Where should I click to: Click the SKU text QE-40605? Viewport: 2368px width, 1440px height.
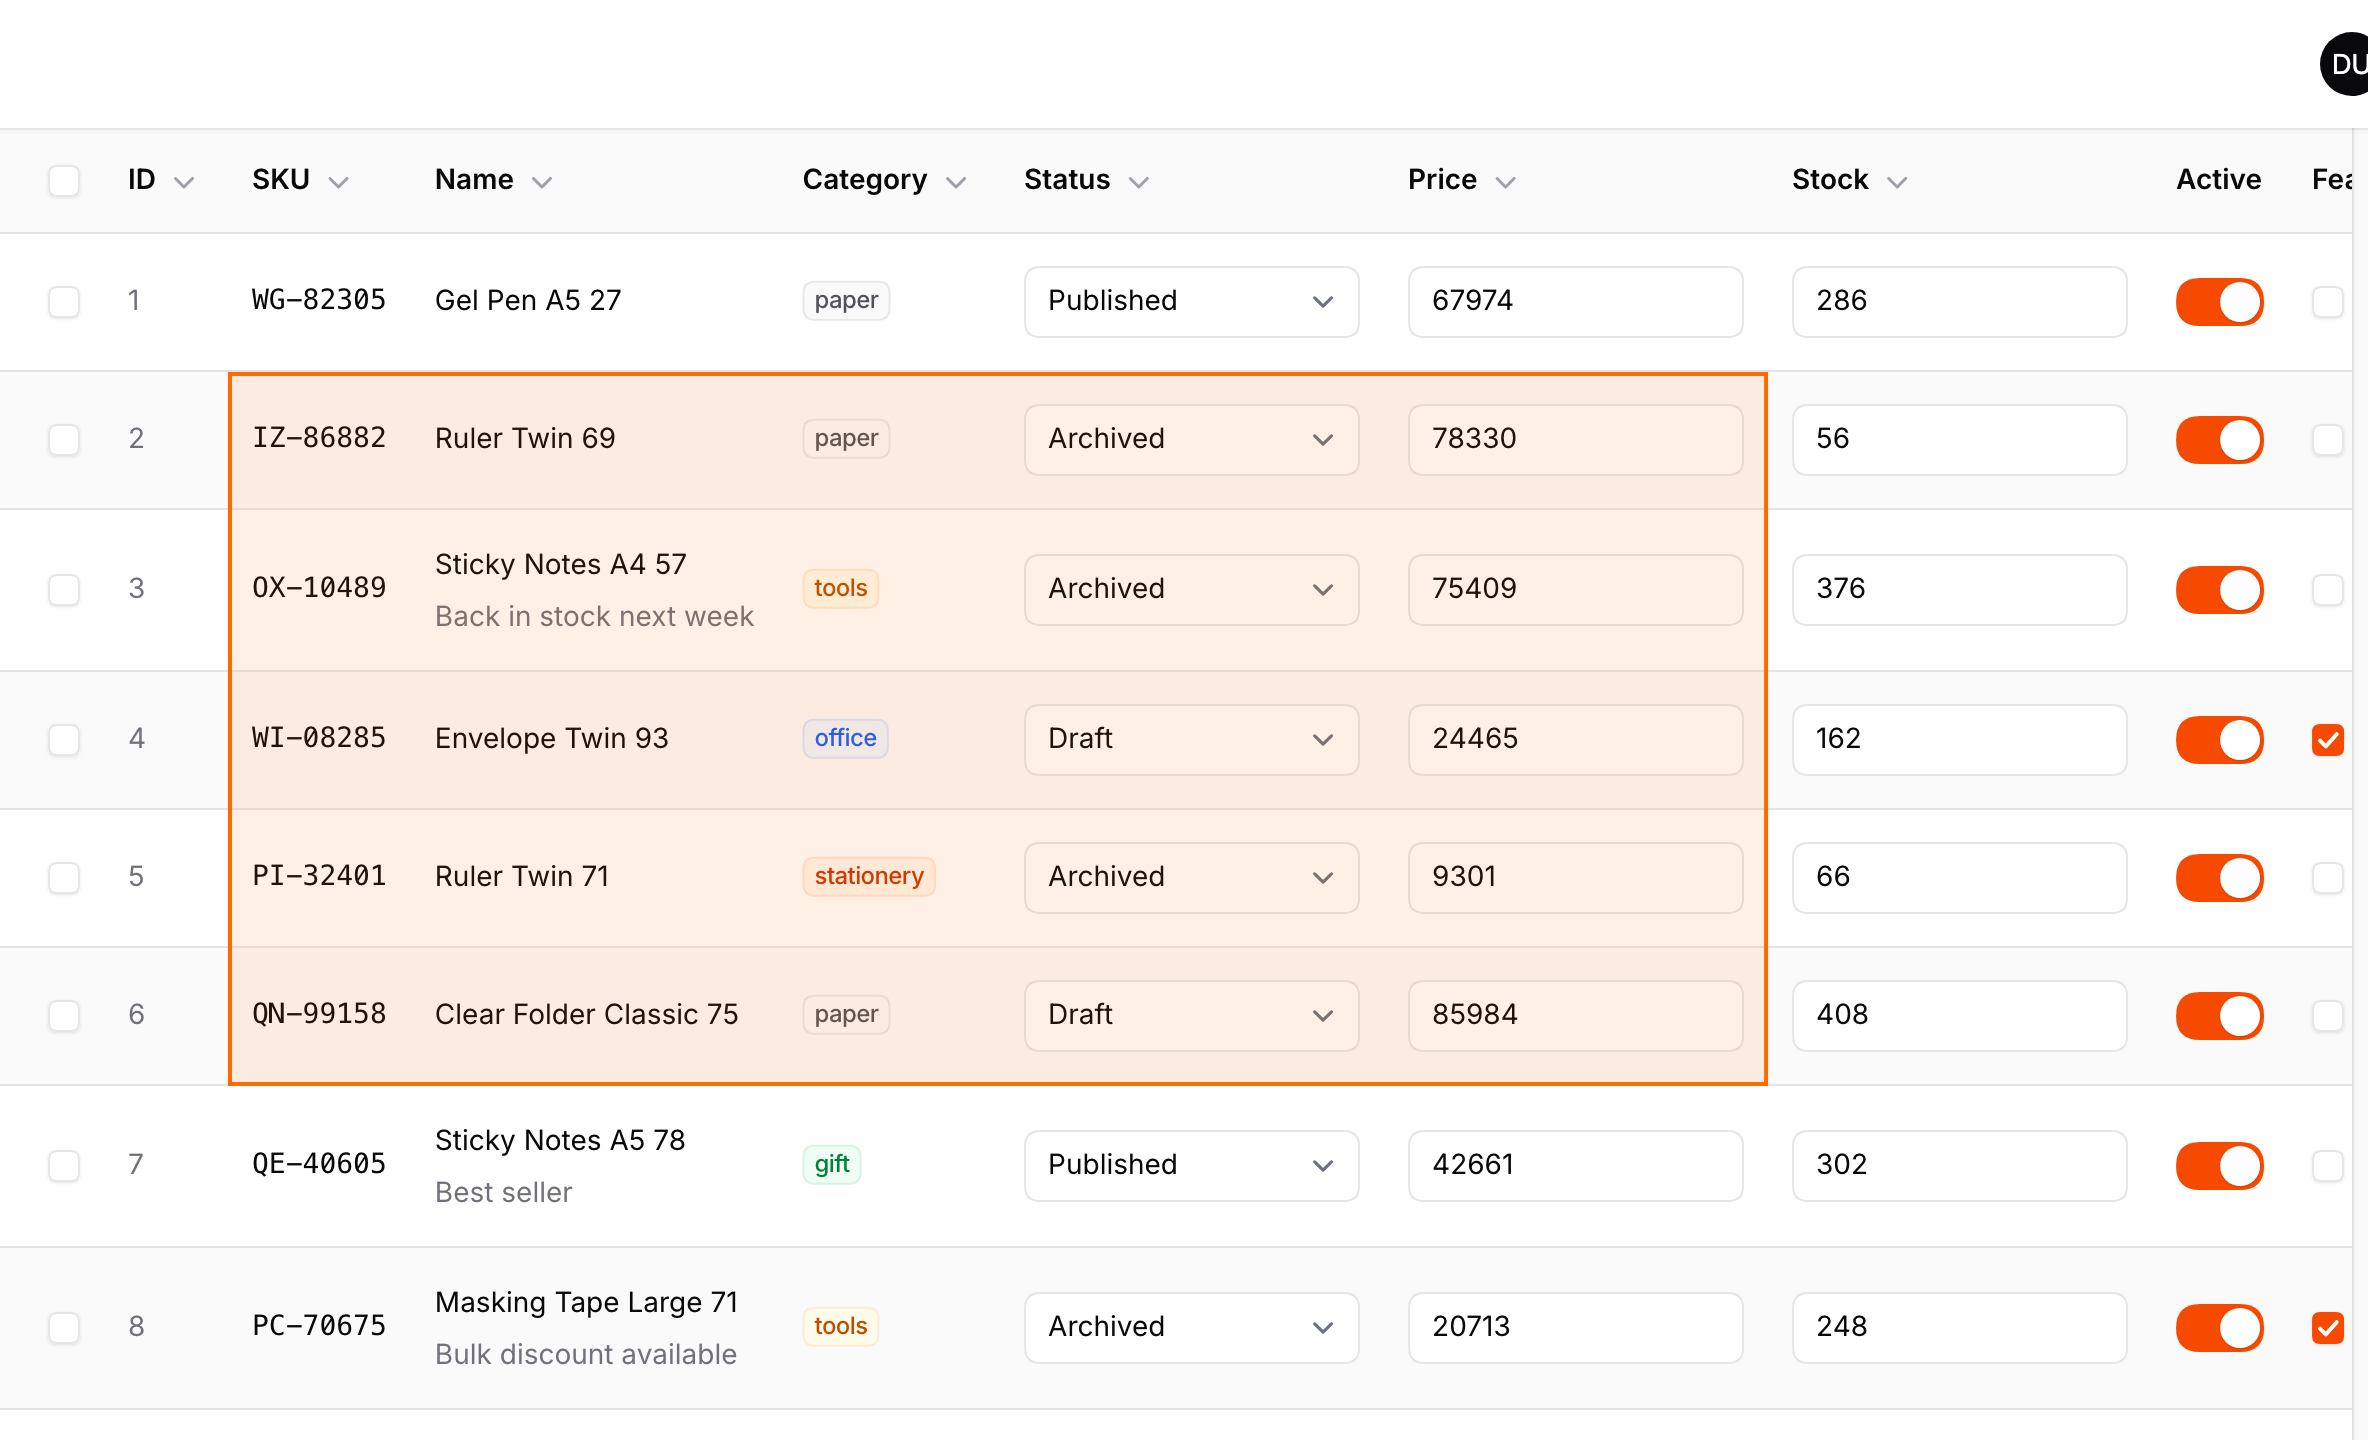point(319,1164)
